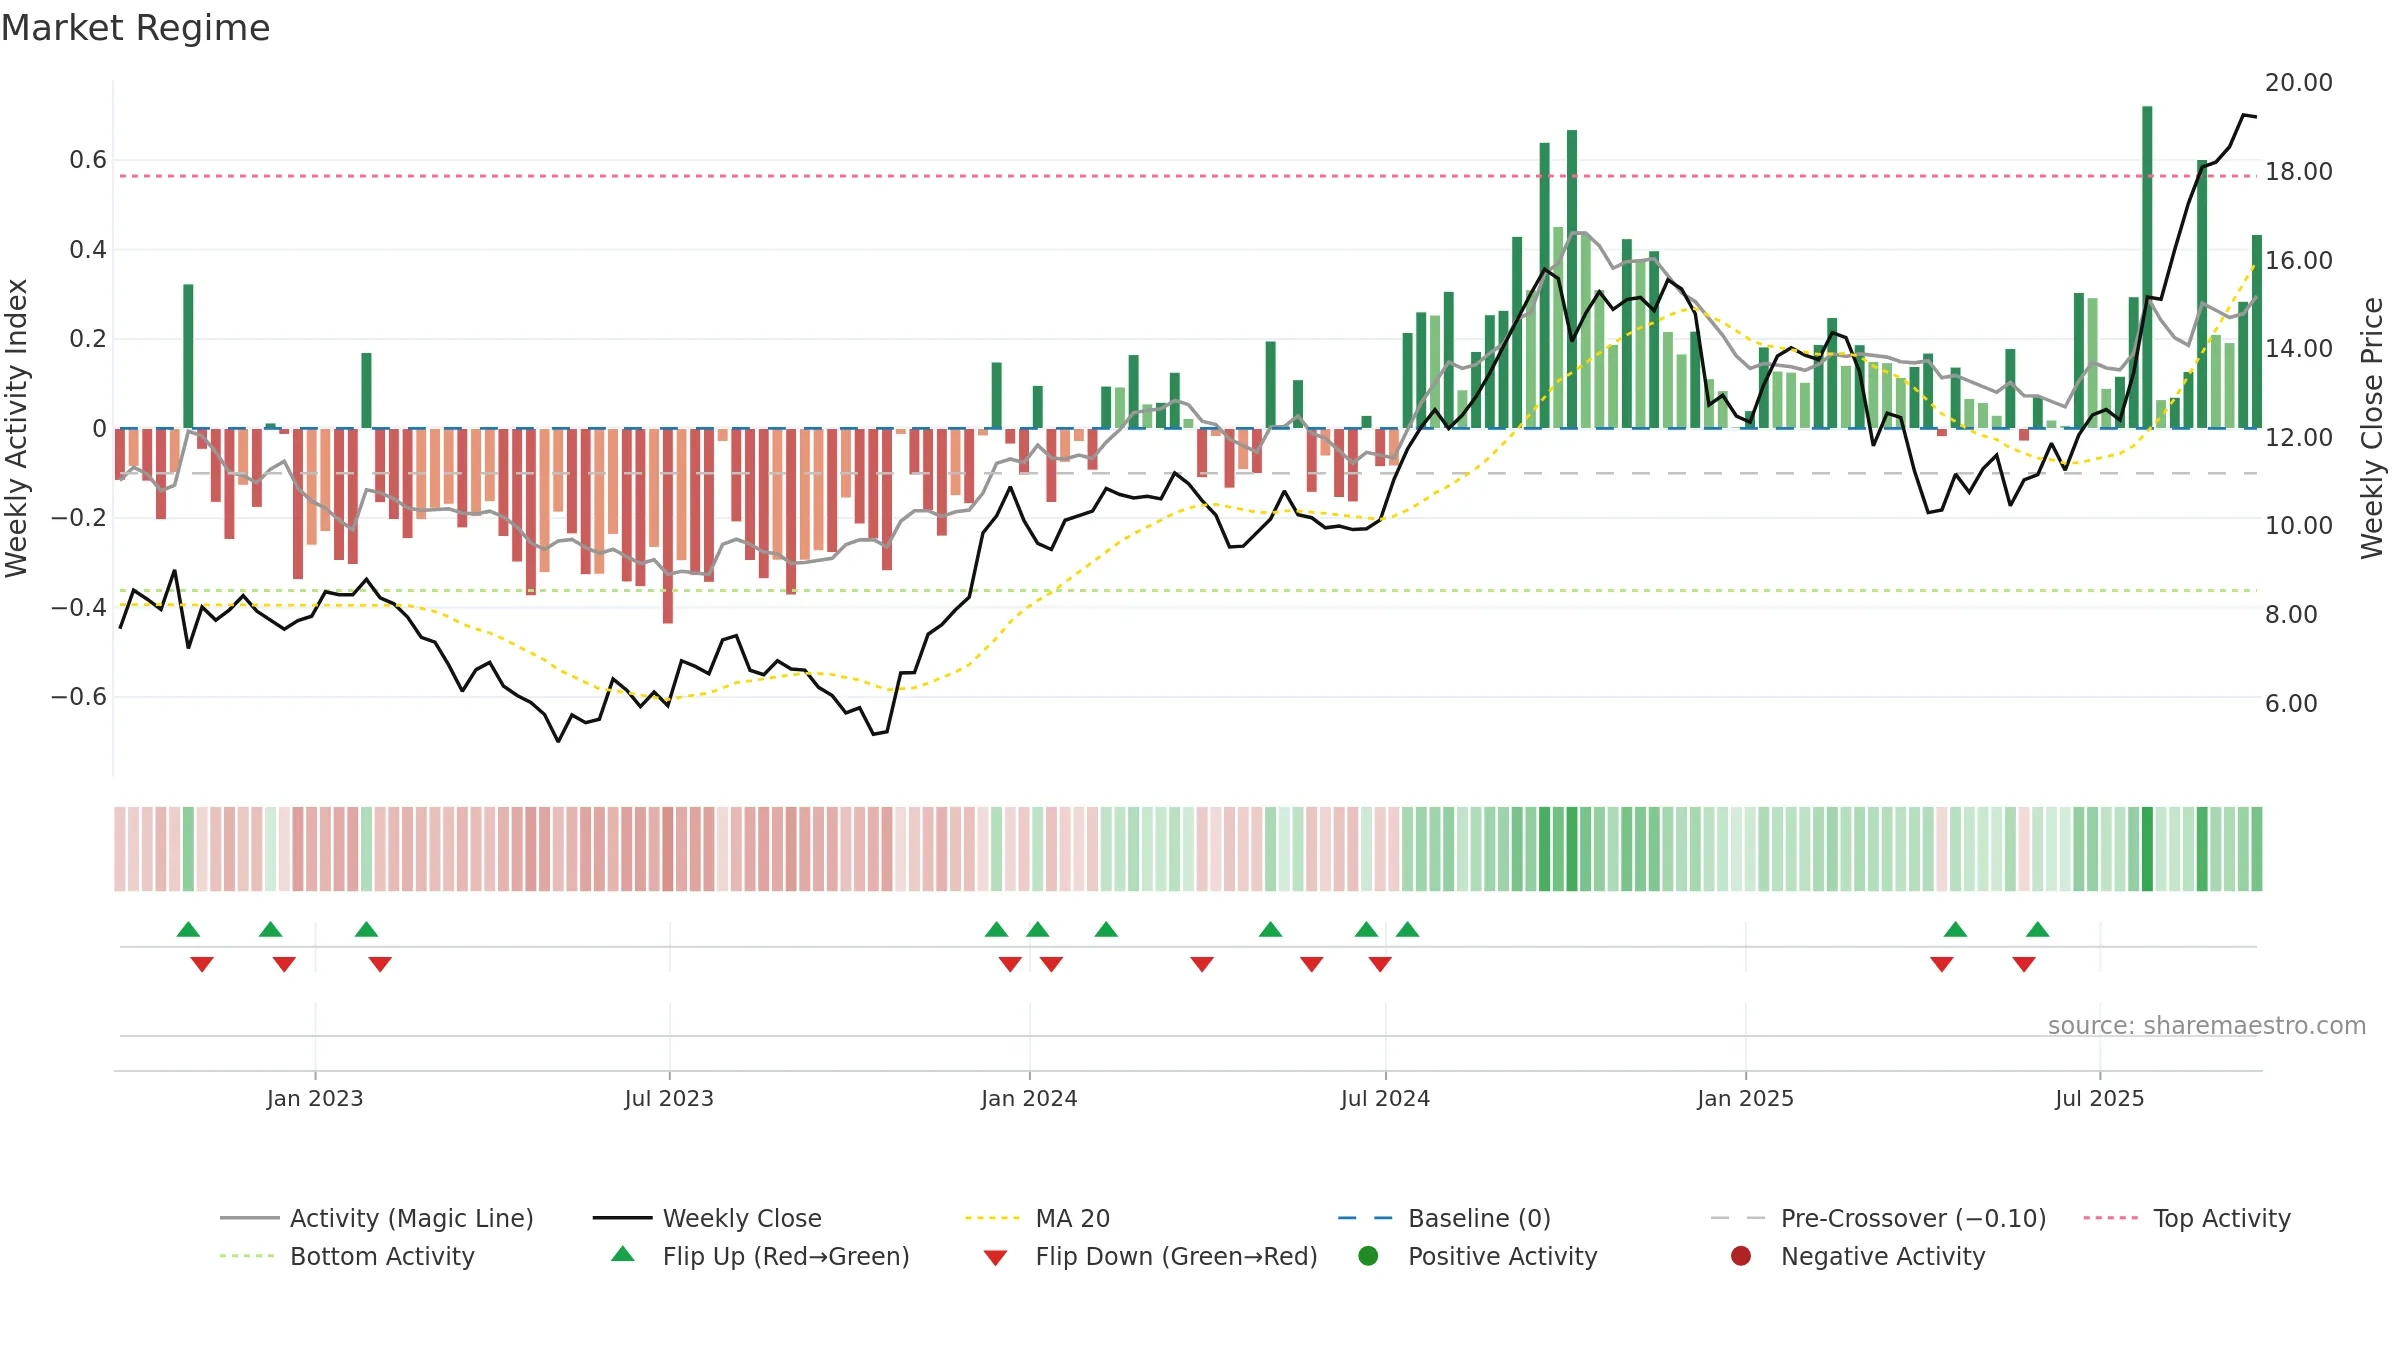Click the Jan 2023 axis label
The height and width of the screenshot is (1350, 2400).
(315, 1098)
